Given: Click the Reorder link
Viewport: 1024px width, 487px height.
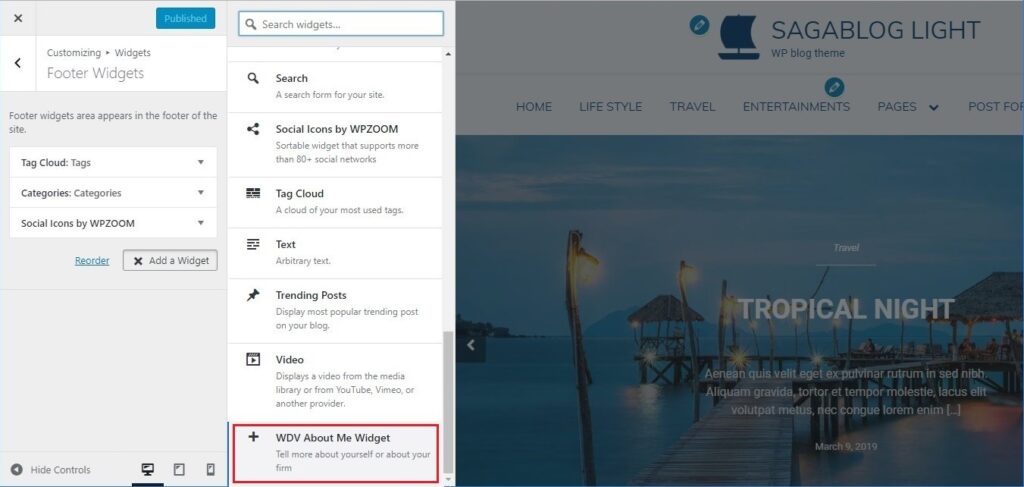Looking at the screenshot, I should (x=92, y=260).
